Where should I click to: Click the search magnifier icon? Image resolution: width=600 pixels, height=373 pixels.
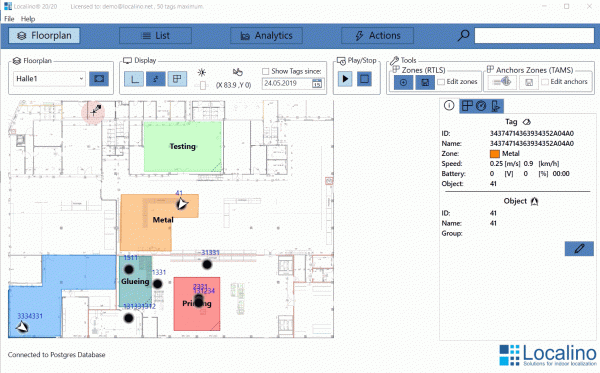pyautogui.click(x=463, y=36)
